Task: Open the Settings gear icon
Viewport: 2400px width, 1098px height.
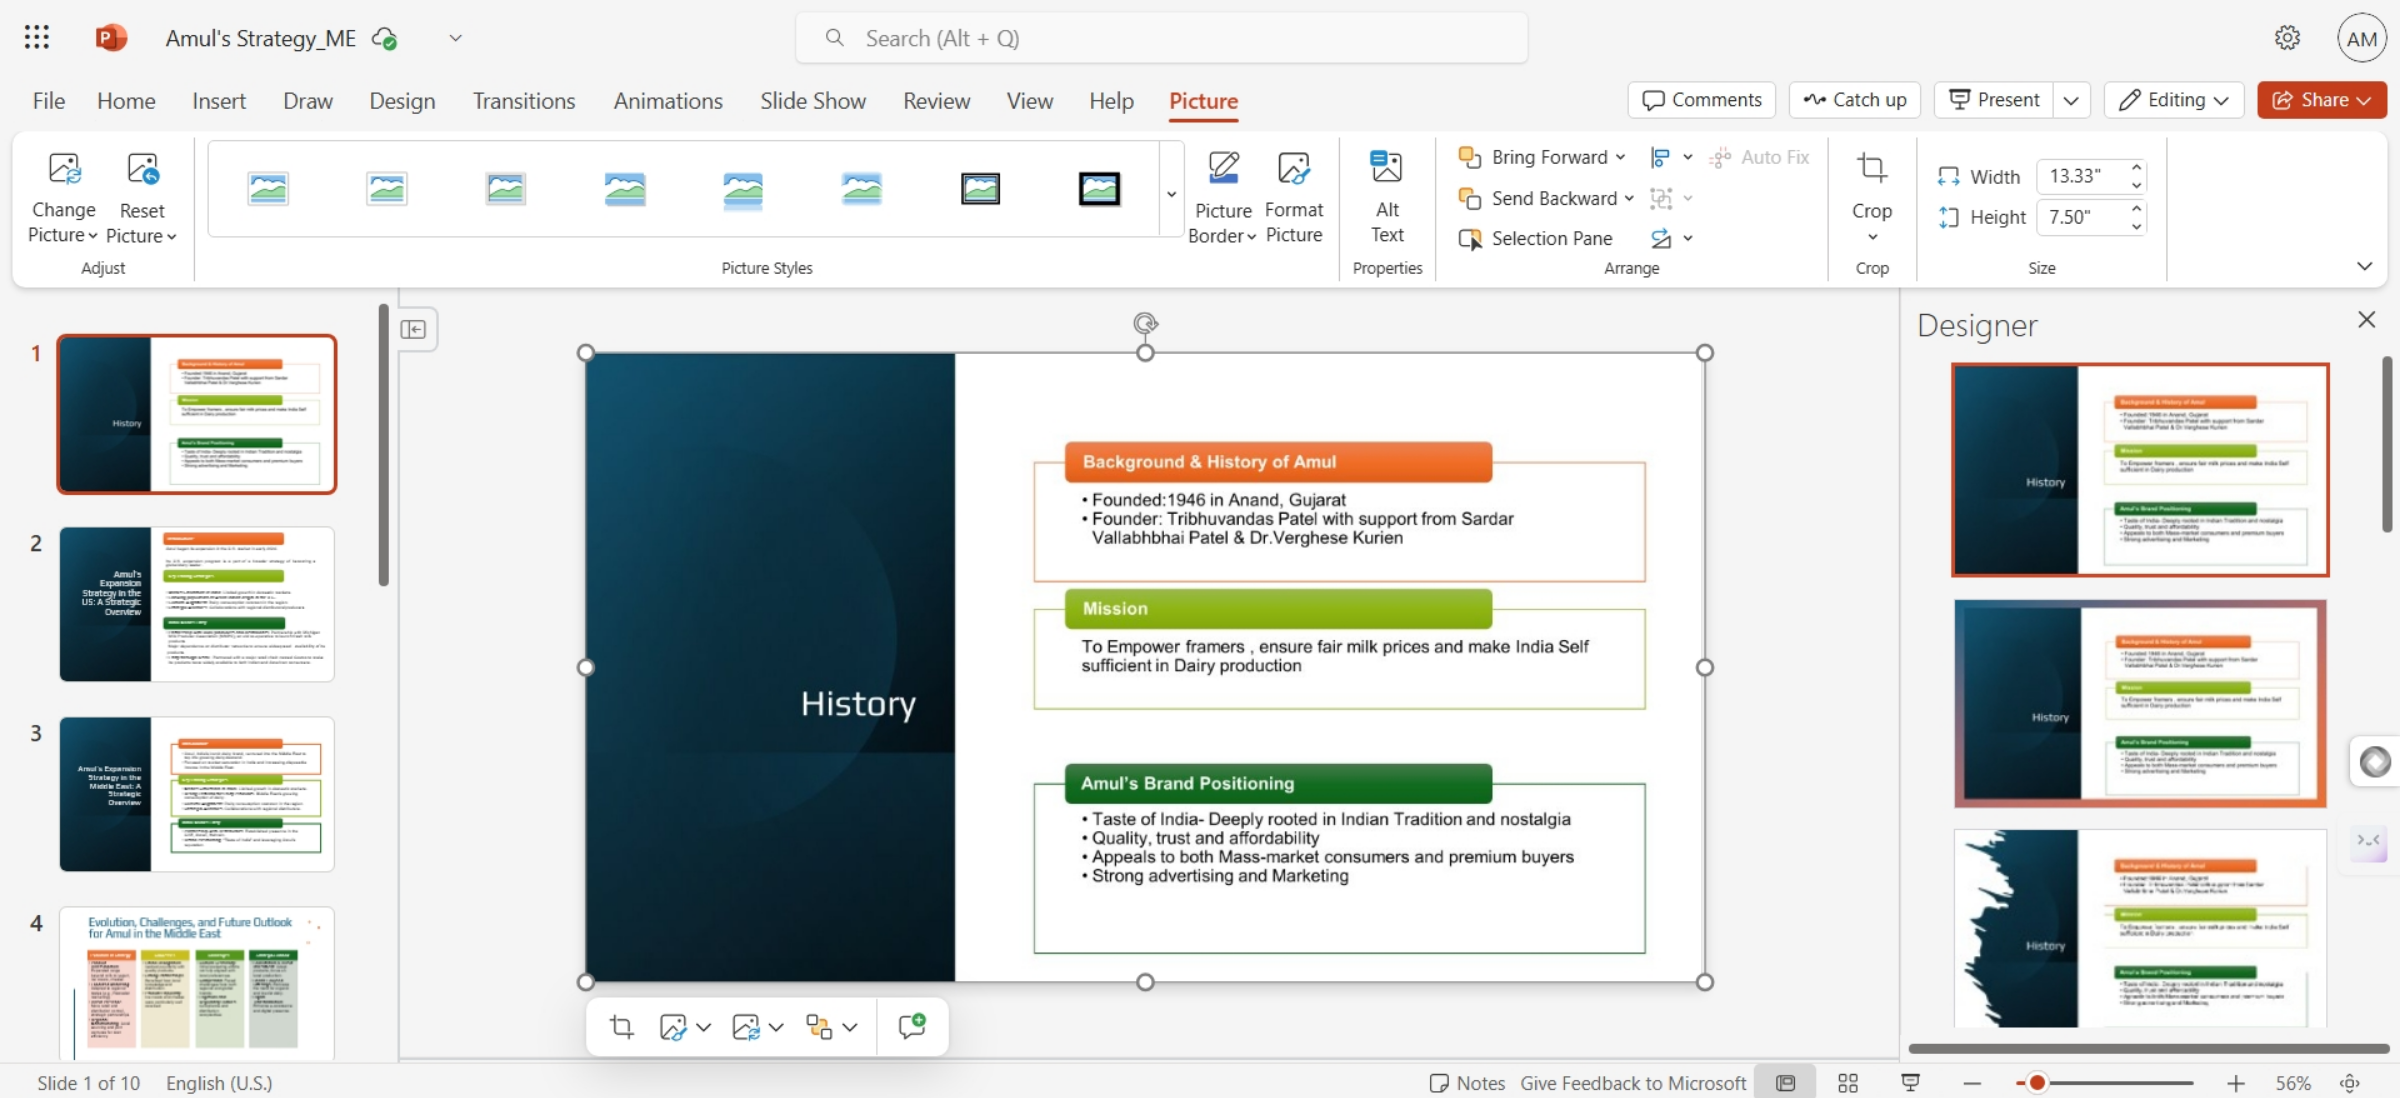Action: click(x=2287, y=38)
